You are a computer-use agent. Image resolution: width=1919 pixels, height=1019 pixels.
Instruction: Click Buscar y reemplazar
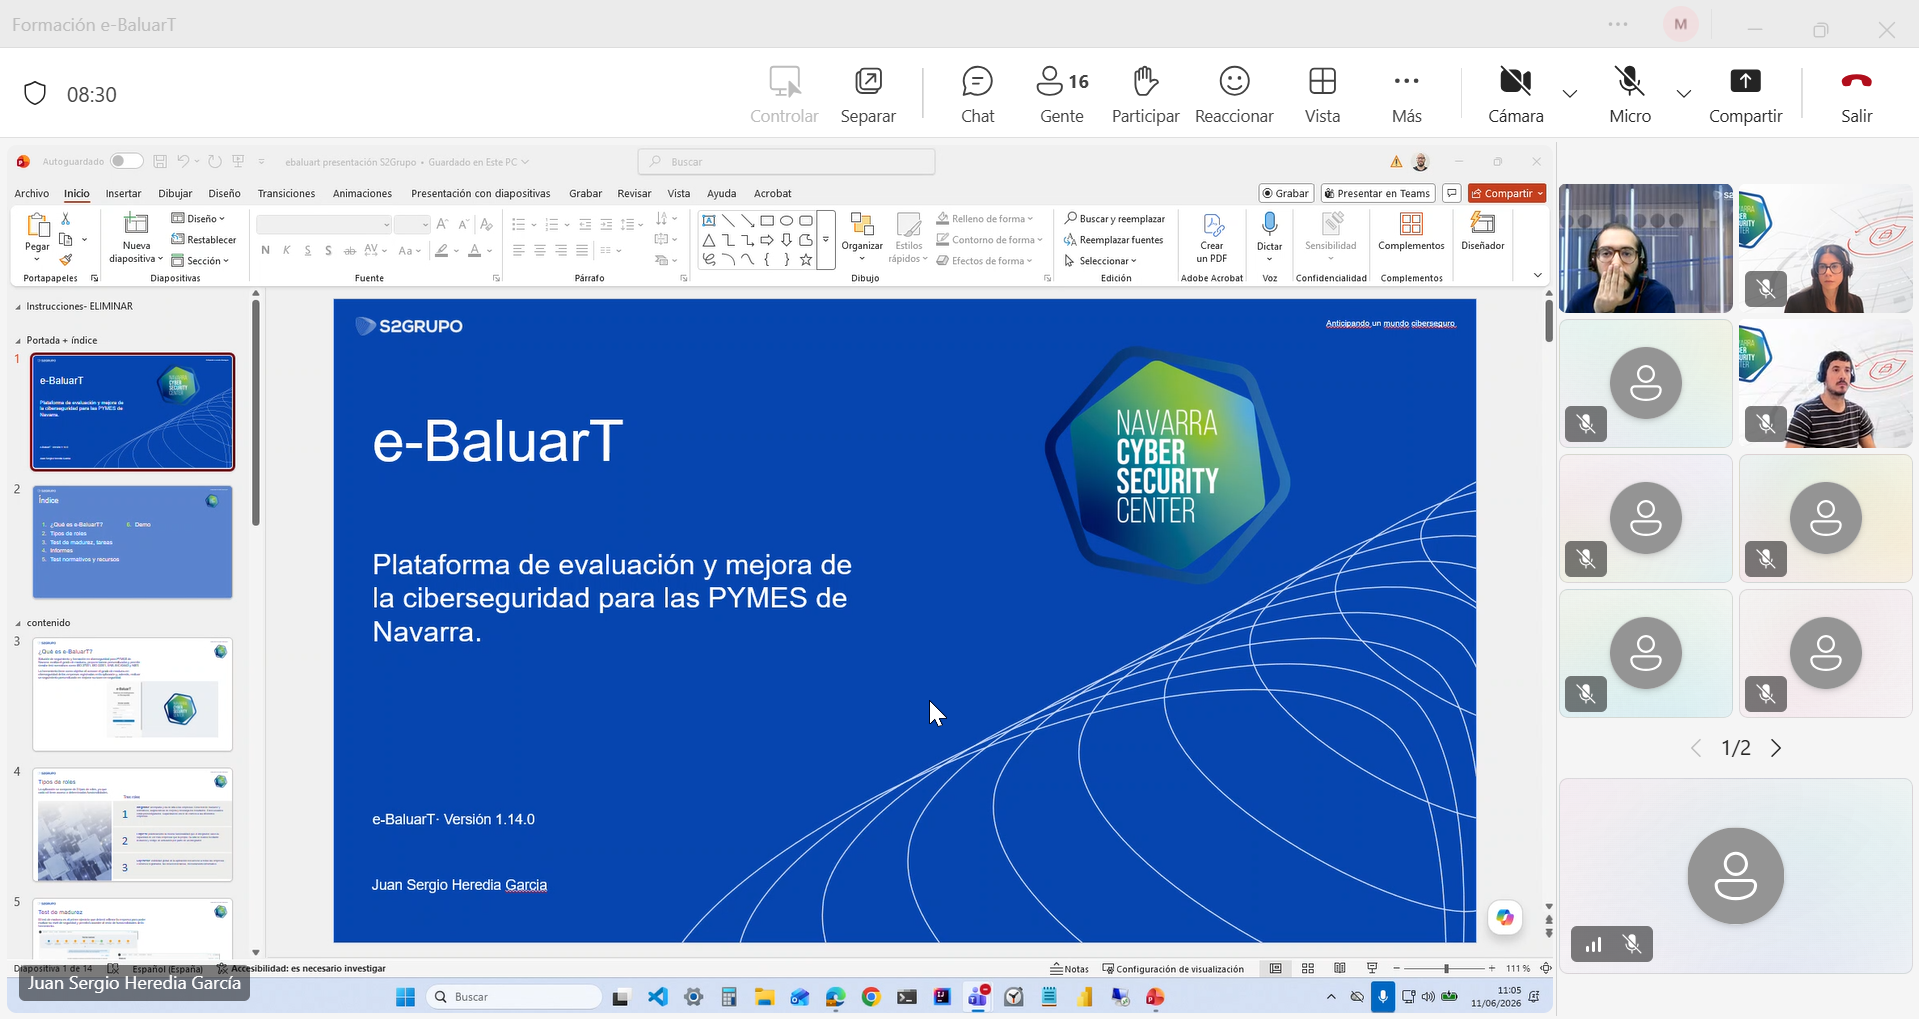1114,218
